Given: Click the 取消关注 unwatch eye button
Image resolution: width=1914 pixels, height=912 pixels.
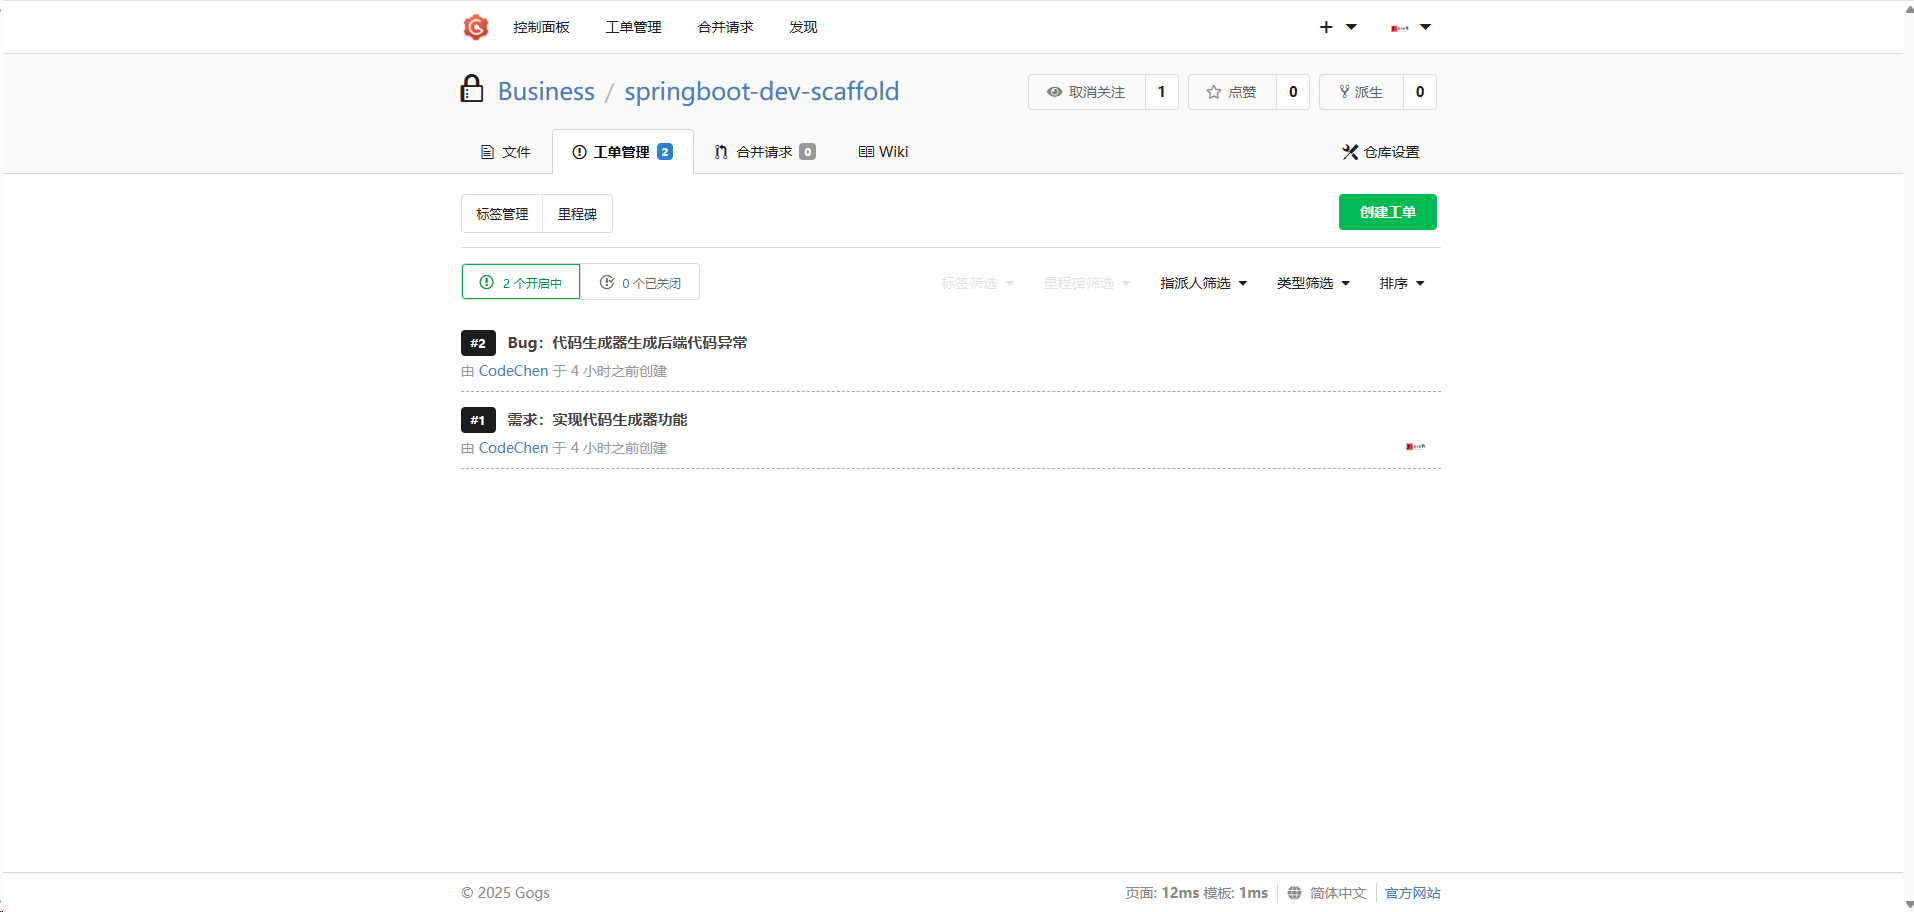Looking at the screenshot, I should [x=1086, y=92].
